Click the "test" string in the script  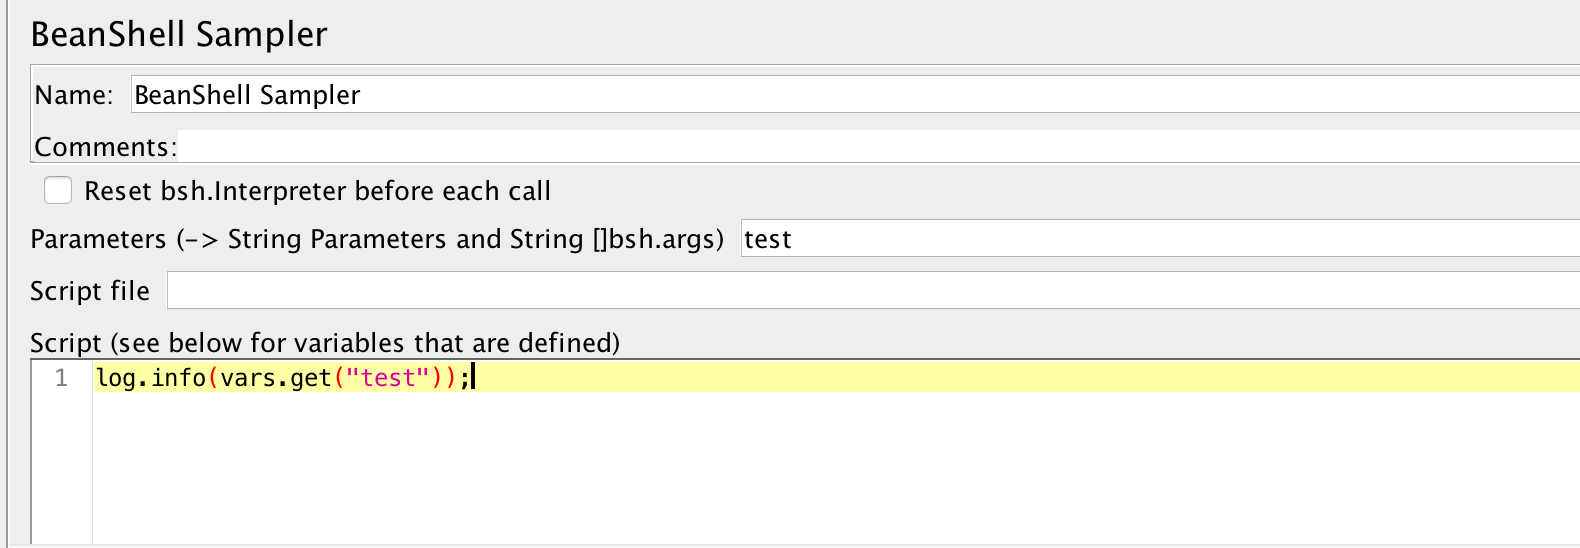[x=388, y=378]
